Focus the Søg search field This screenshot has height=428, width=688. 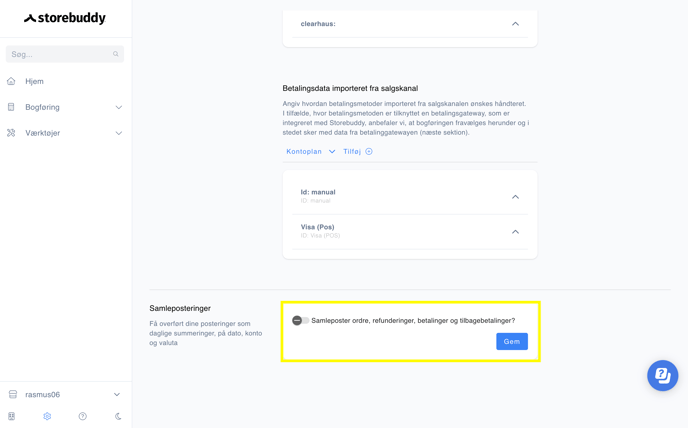[x=64, y=54]
